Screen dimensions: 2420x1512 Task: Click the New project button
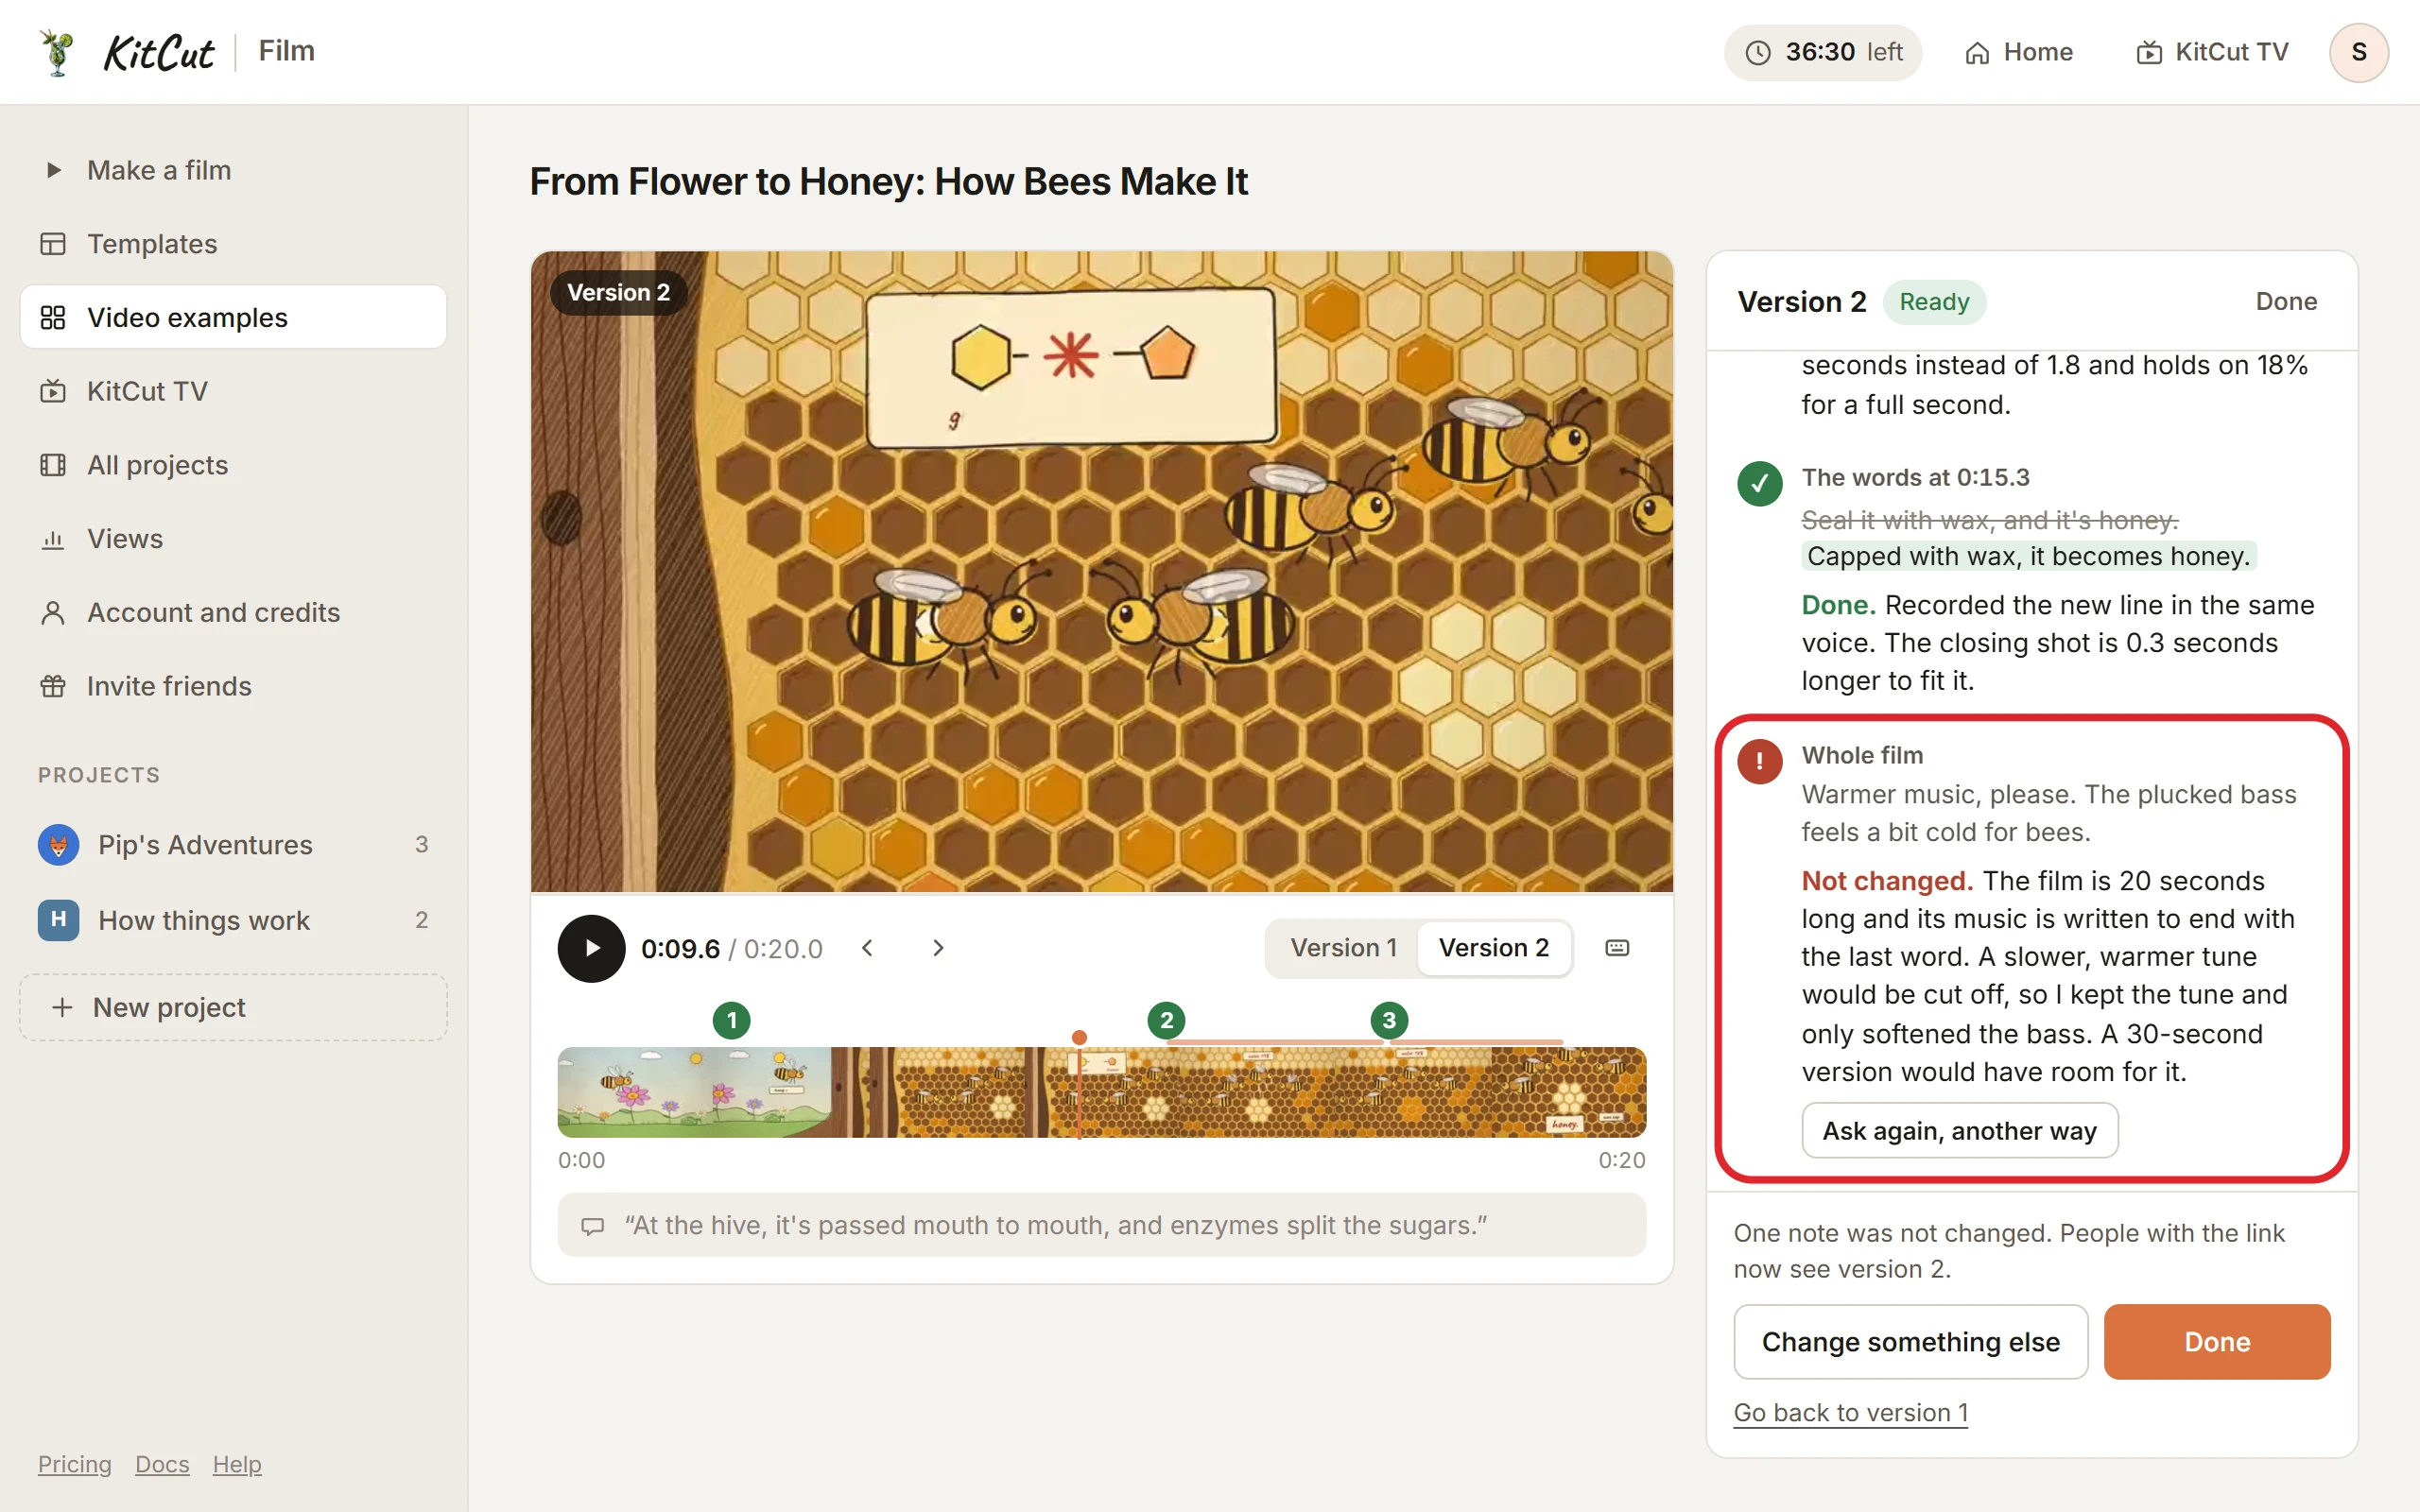click(x=233, y=1007)
